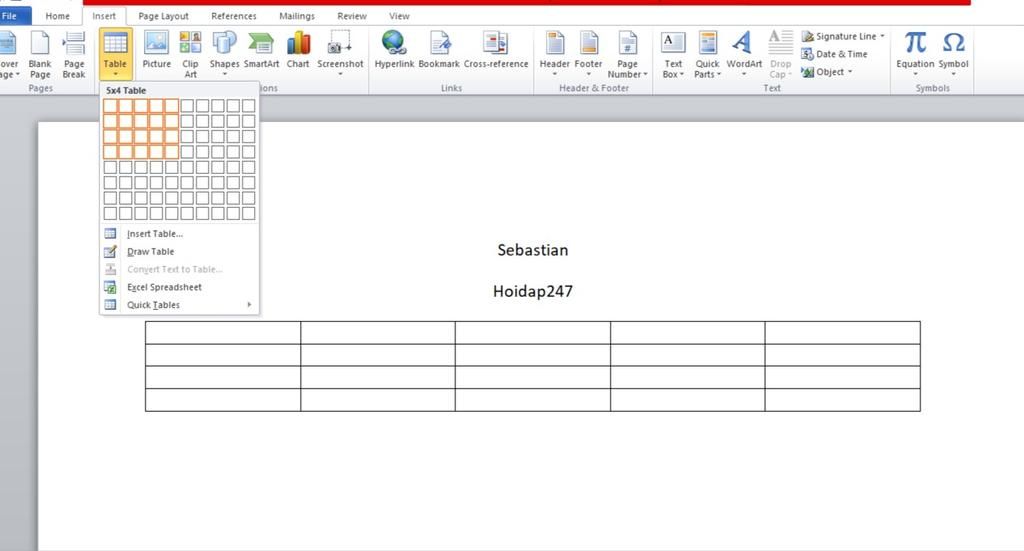The width and height of the screenshot is (1024, 551).
Task: Expand the Signature Line dropdown arrow
Action: [882, 37]
